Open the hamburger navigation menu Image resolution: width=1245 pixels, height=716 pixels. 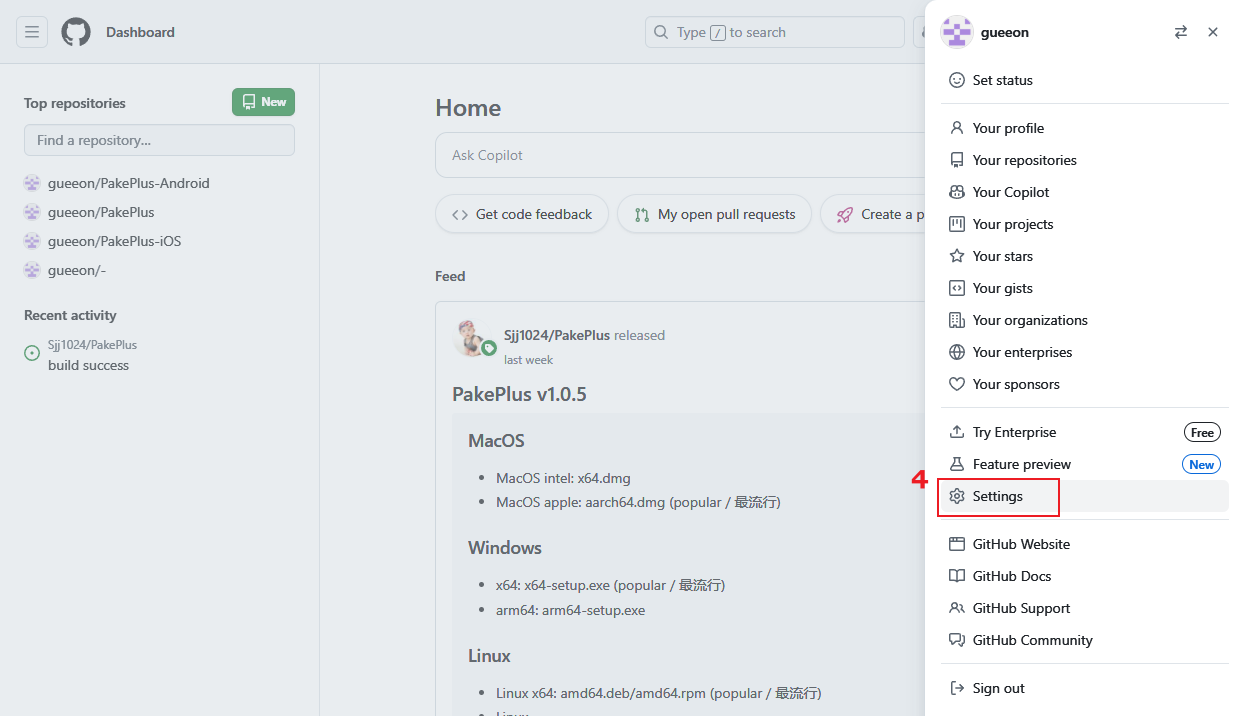pos(32,32)
